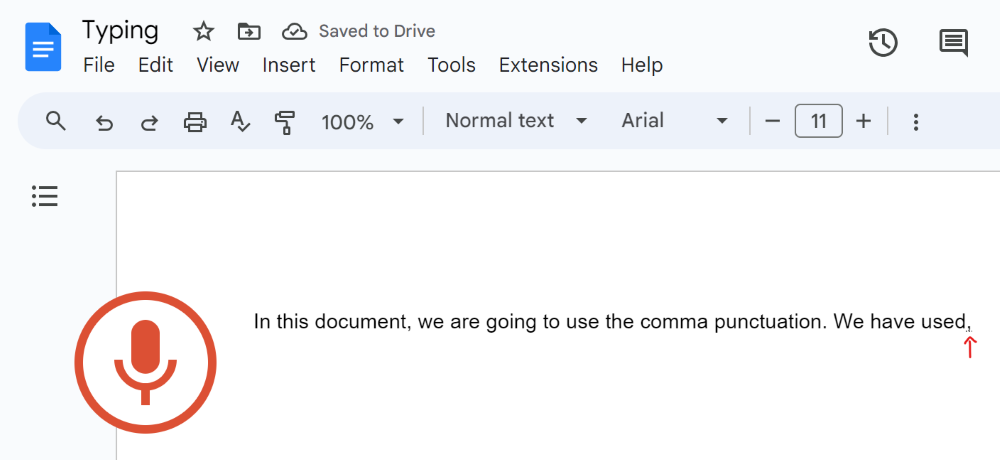Image resolution: width=1000 pixels, height=460 pixels.
Task: Toggle the voice typing microphone
Action: (146, 362)
